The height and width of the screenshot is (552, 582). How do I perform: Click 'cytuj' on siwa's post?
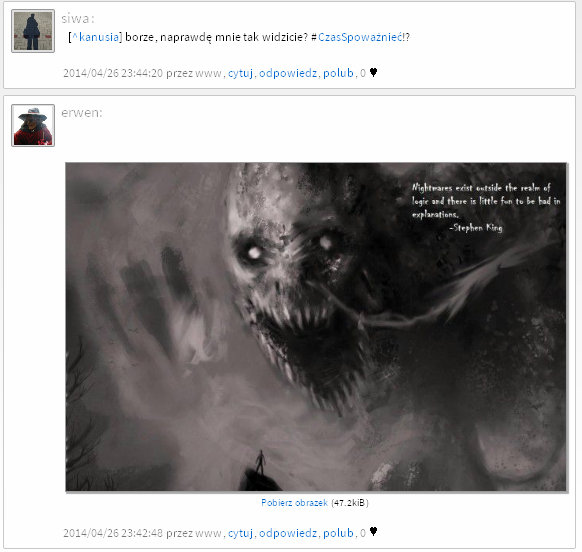click(241, 73)
